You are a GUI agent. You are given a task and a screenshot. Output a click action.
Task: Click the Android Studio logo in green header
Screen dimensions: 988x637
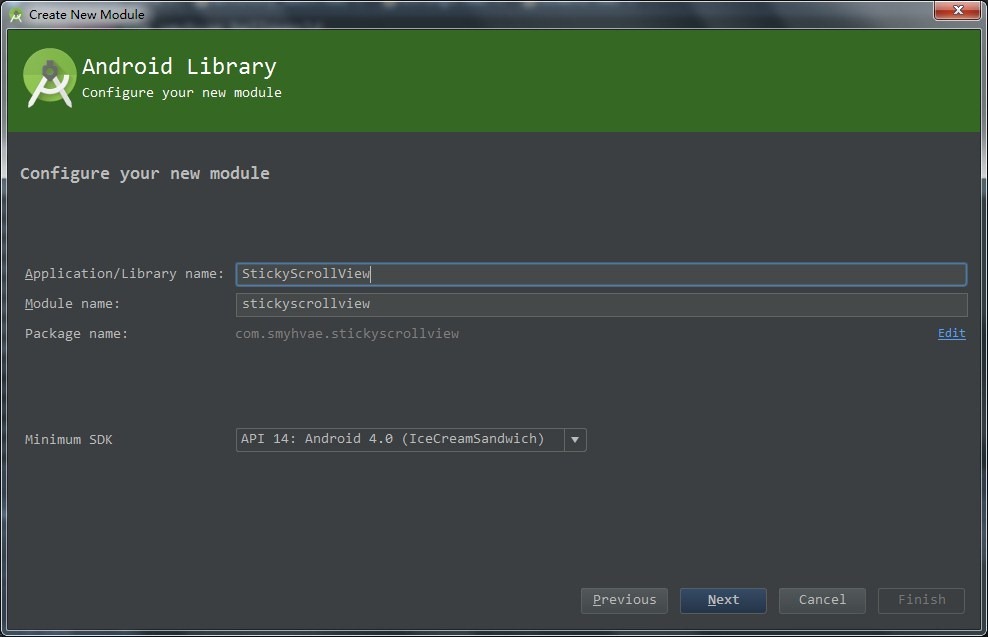pos(49,78)
